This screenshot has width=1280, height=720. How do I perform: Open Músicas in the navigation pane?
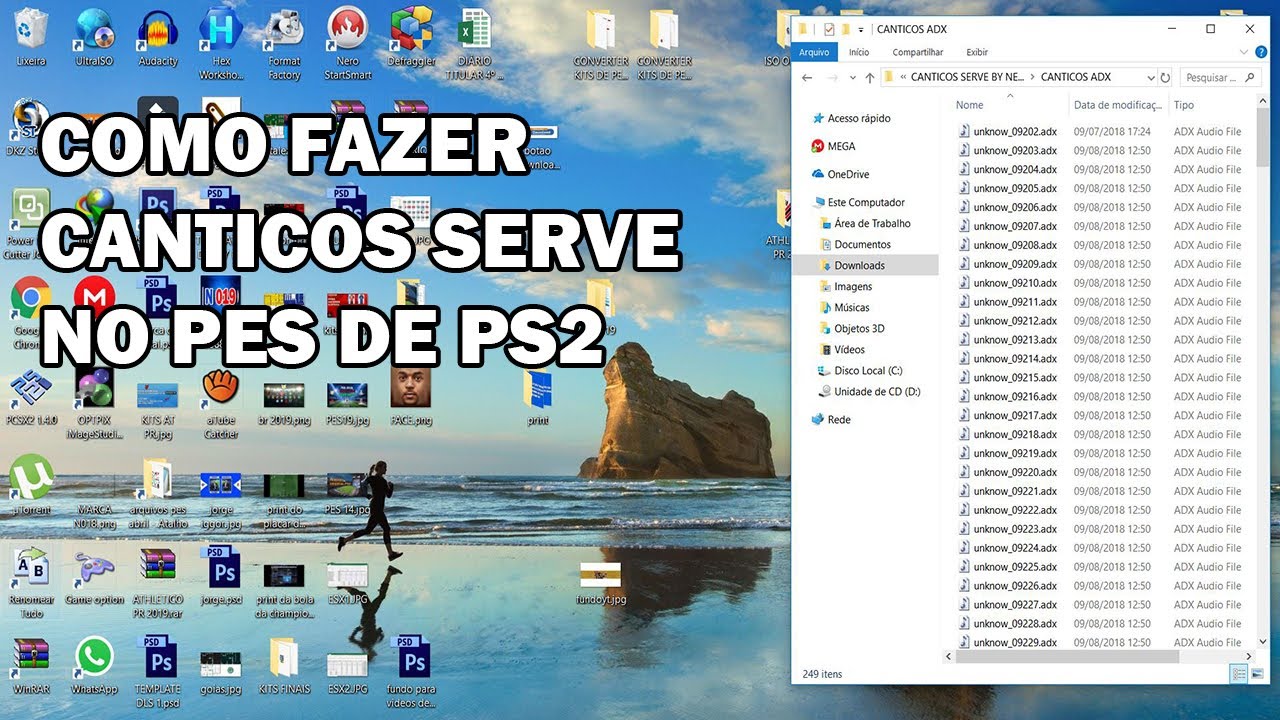tap(851, 307)
